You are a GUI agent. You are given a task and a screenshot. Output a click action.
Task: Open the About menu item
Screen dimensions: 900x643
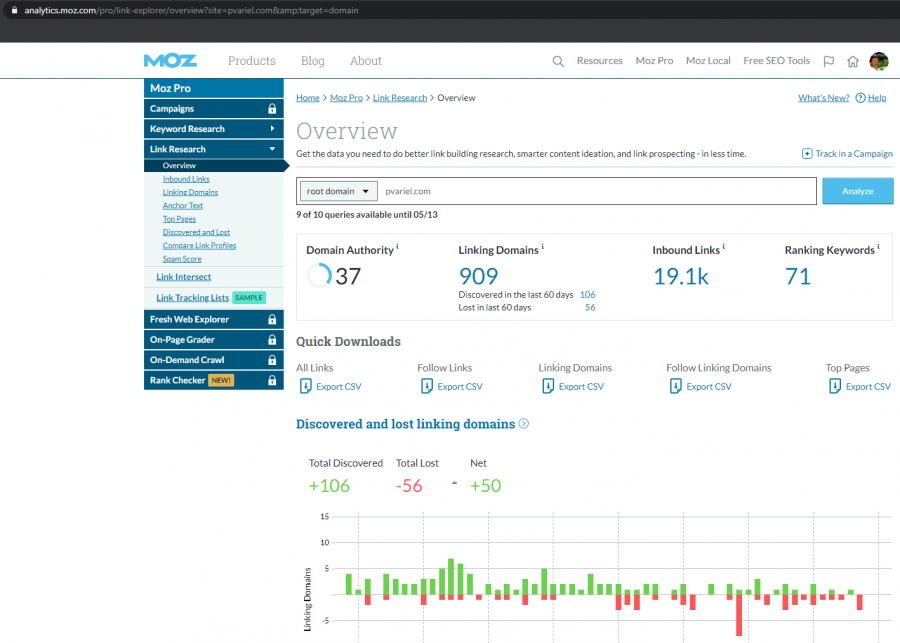pyautogui.click(x=366, y=61)
